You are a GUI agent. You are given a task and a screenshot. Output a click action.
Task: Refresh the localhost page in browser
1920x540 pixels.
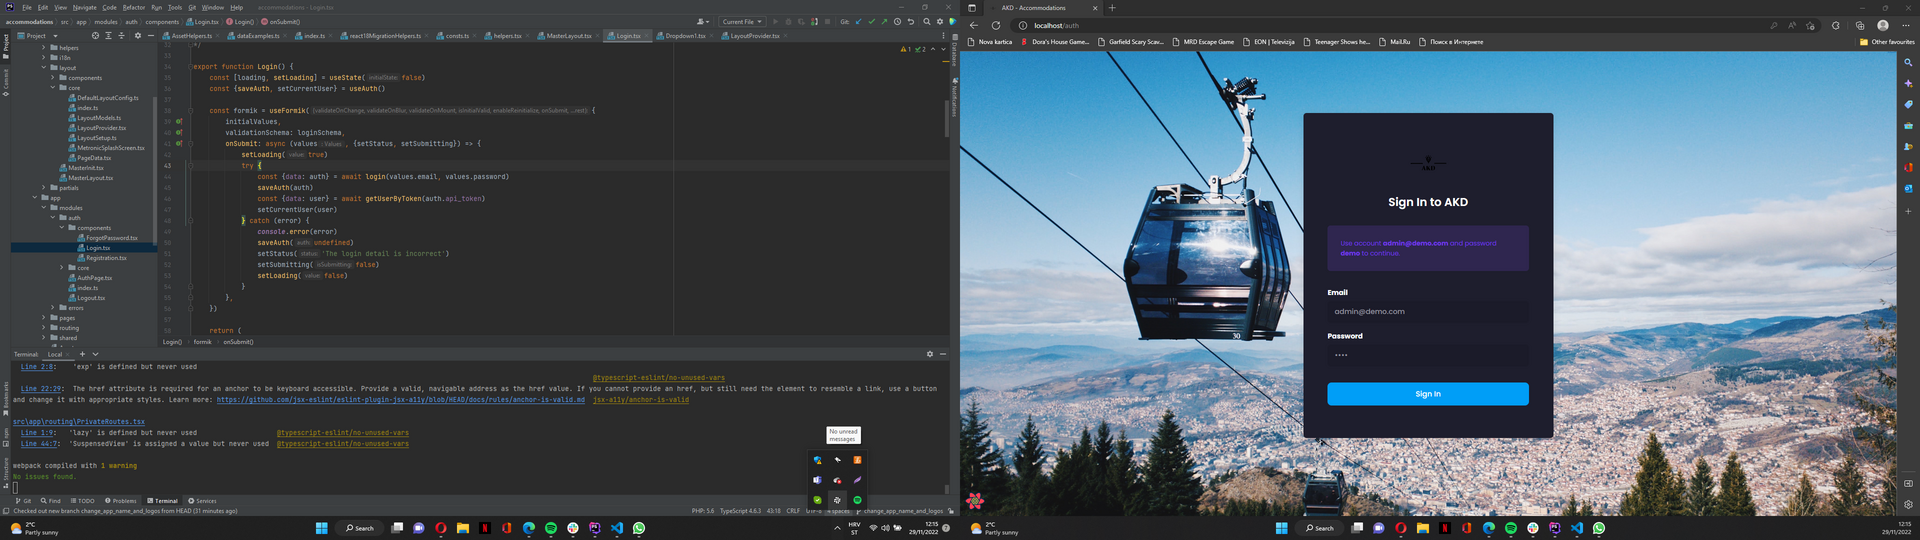click(996, 26)
